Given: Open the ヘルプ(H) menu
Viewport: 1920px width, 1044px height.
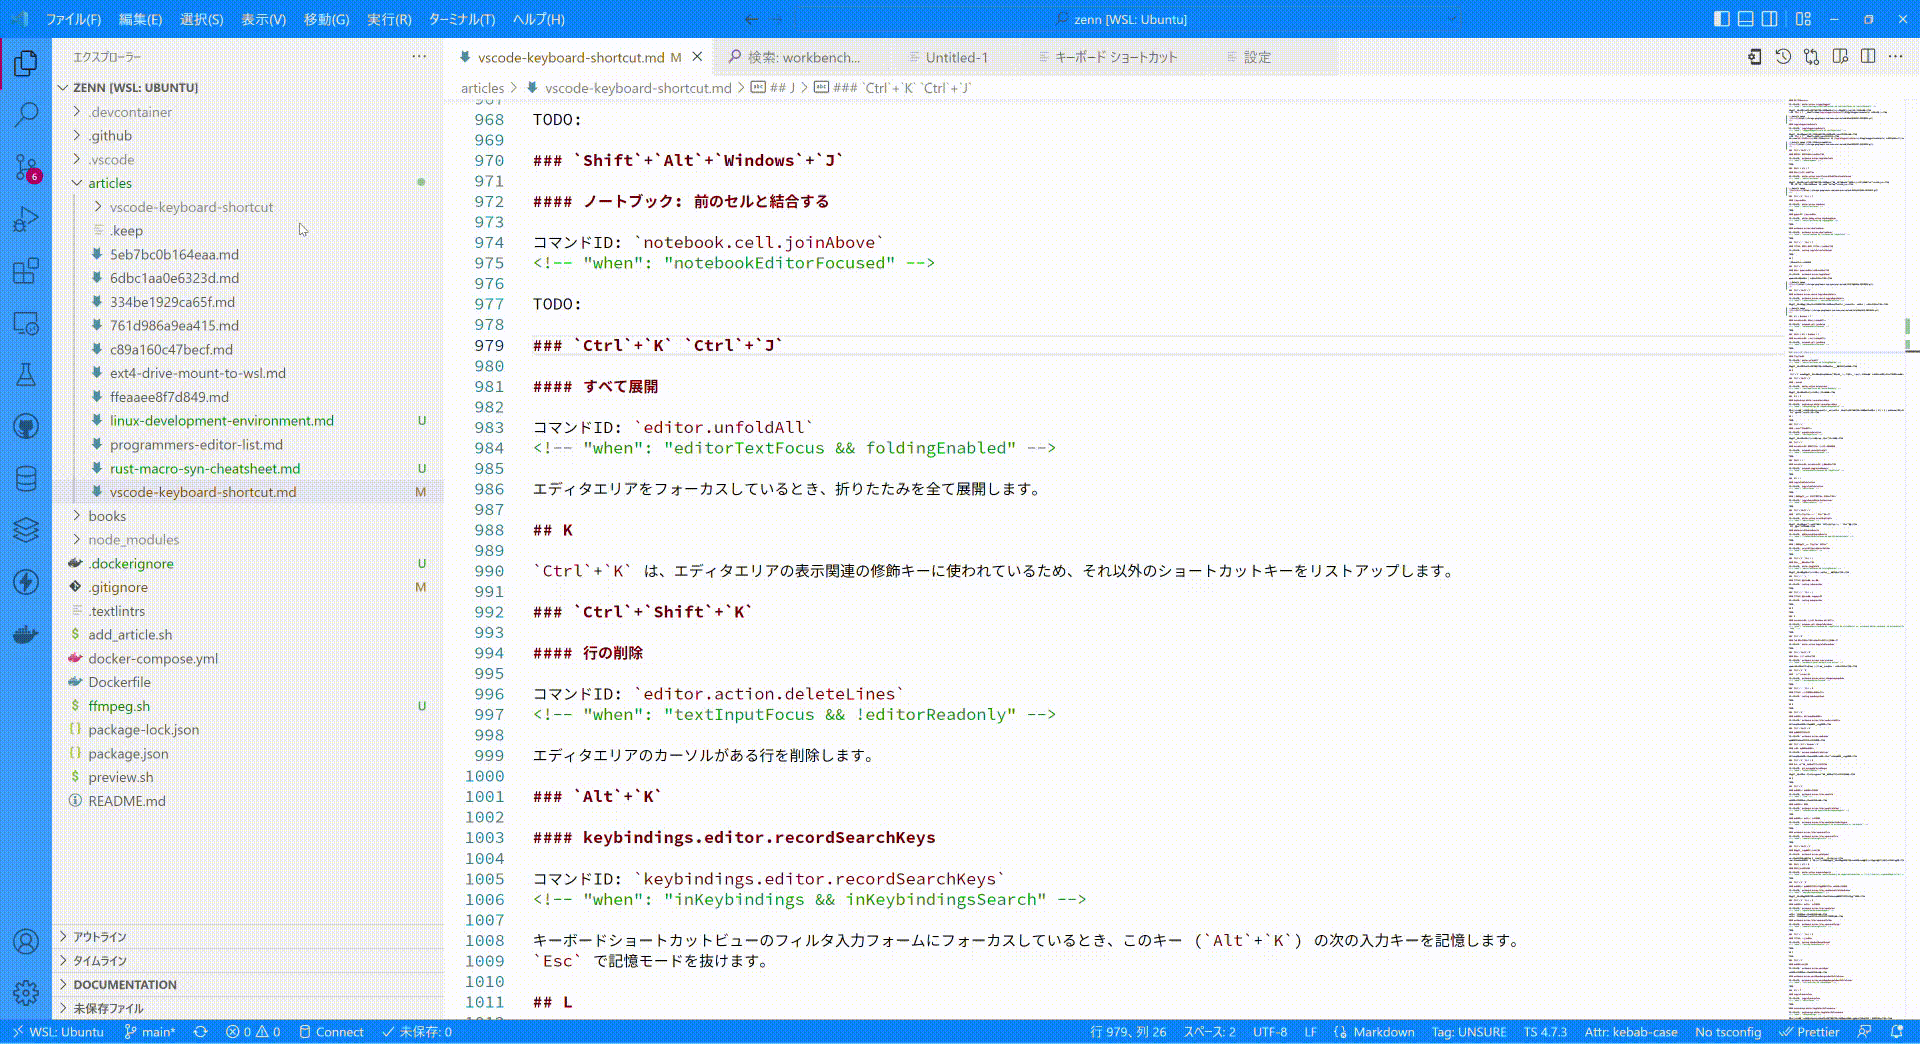Looking at the screenshot, I should coord(538,19).
